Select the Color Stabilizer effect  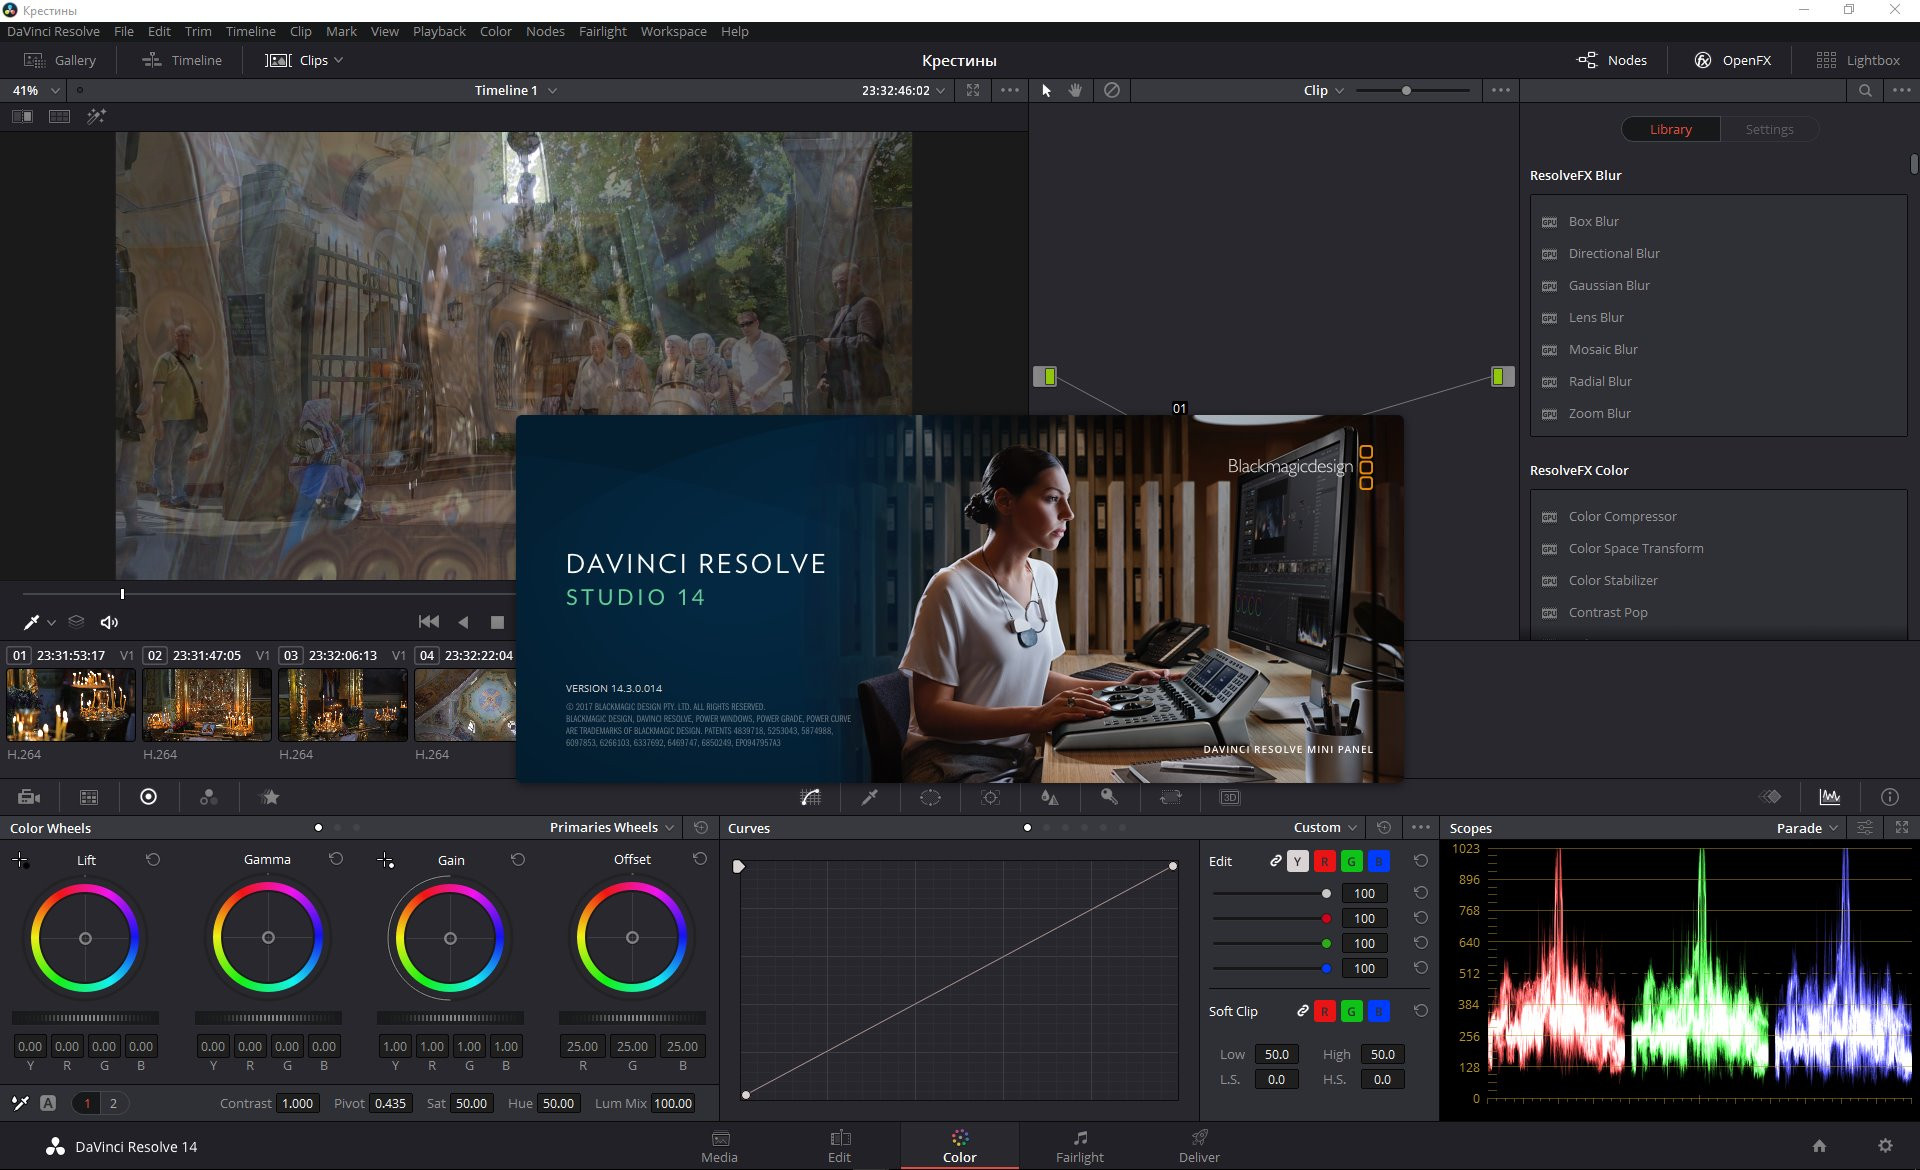1614,579
